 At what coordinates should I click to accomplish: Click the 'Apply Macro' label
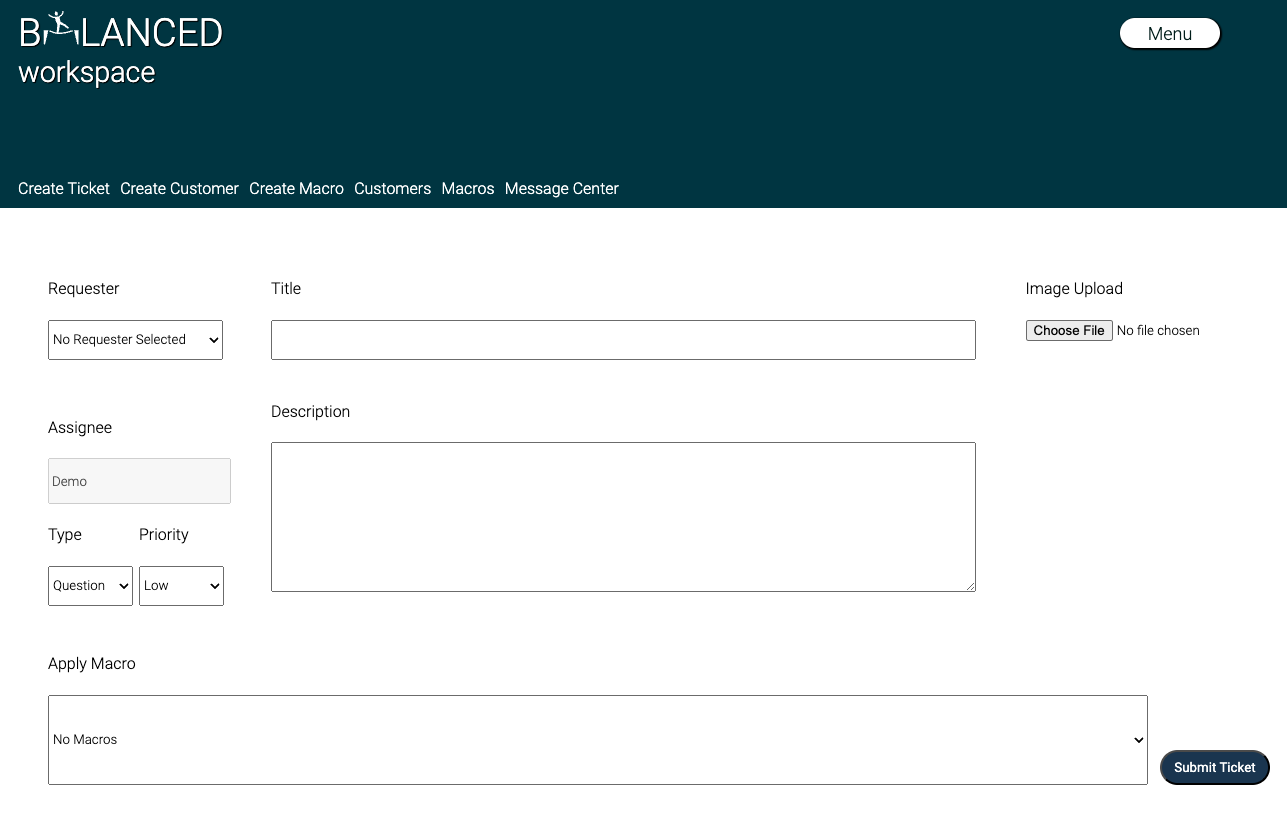click(x=92, y=664)
